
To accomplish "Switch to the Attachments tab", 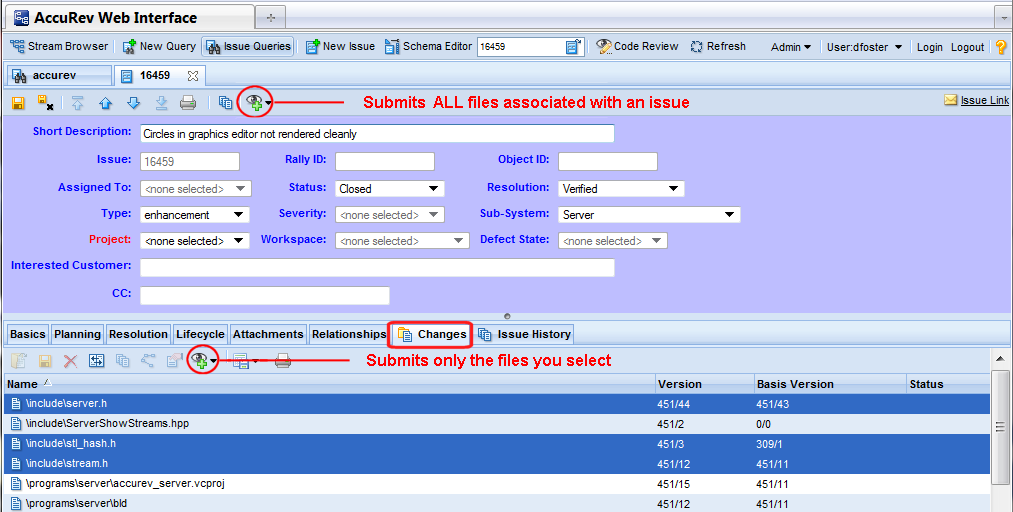I will 268,334.
